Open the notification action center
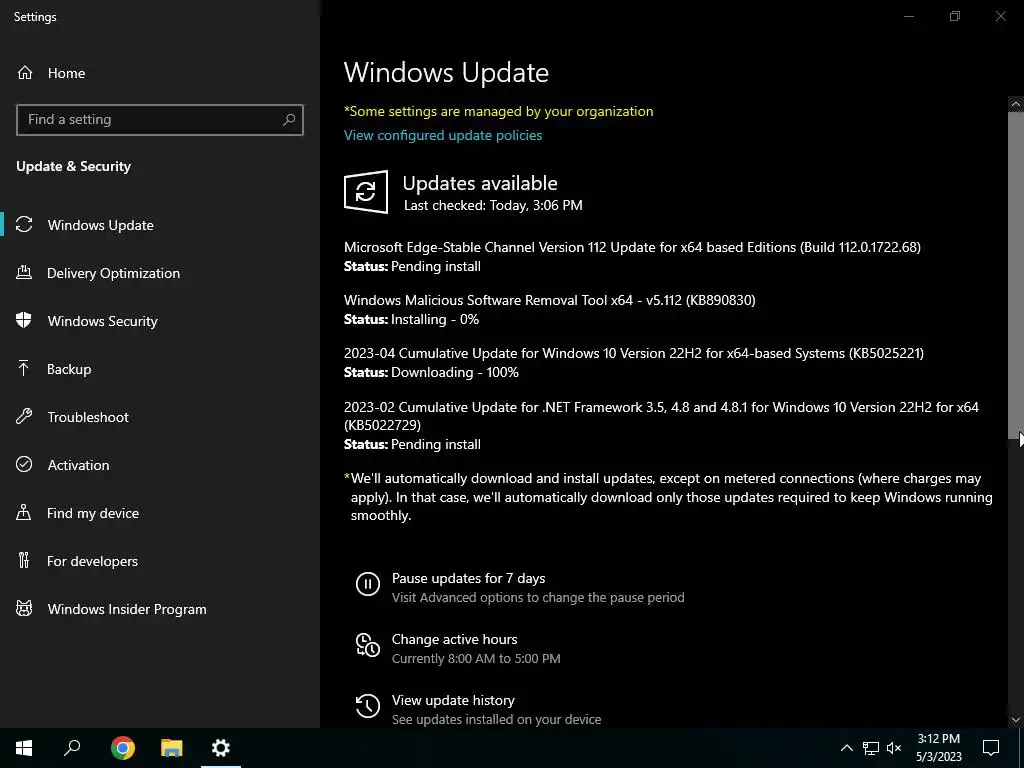Image resolution: width=1024 pixels, height=768 pixels. (x=991, y=748)
